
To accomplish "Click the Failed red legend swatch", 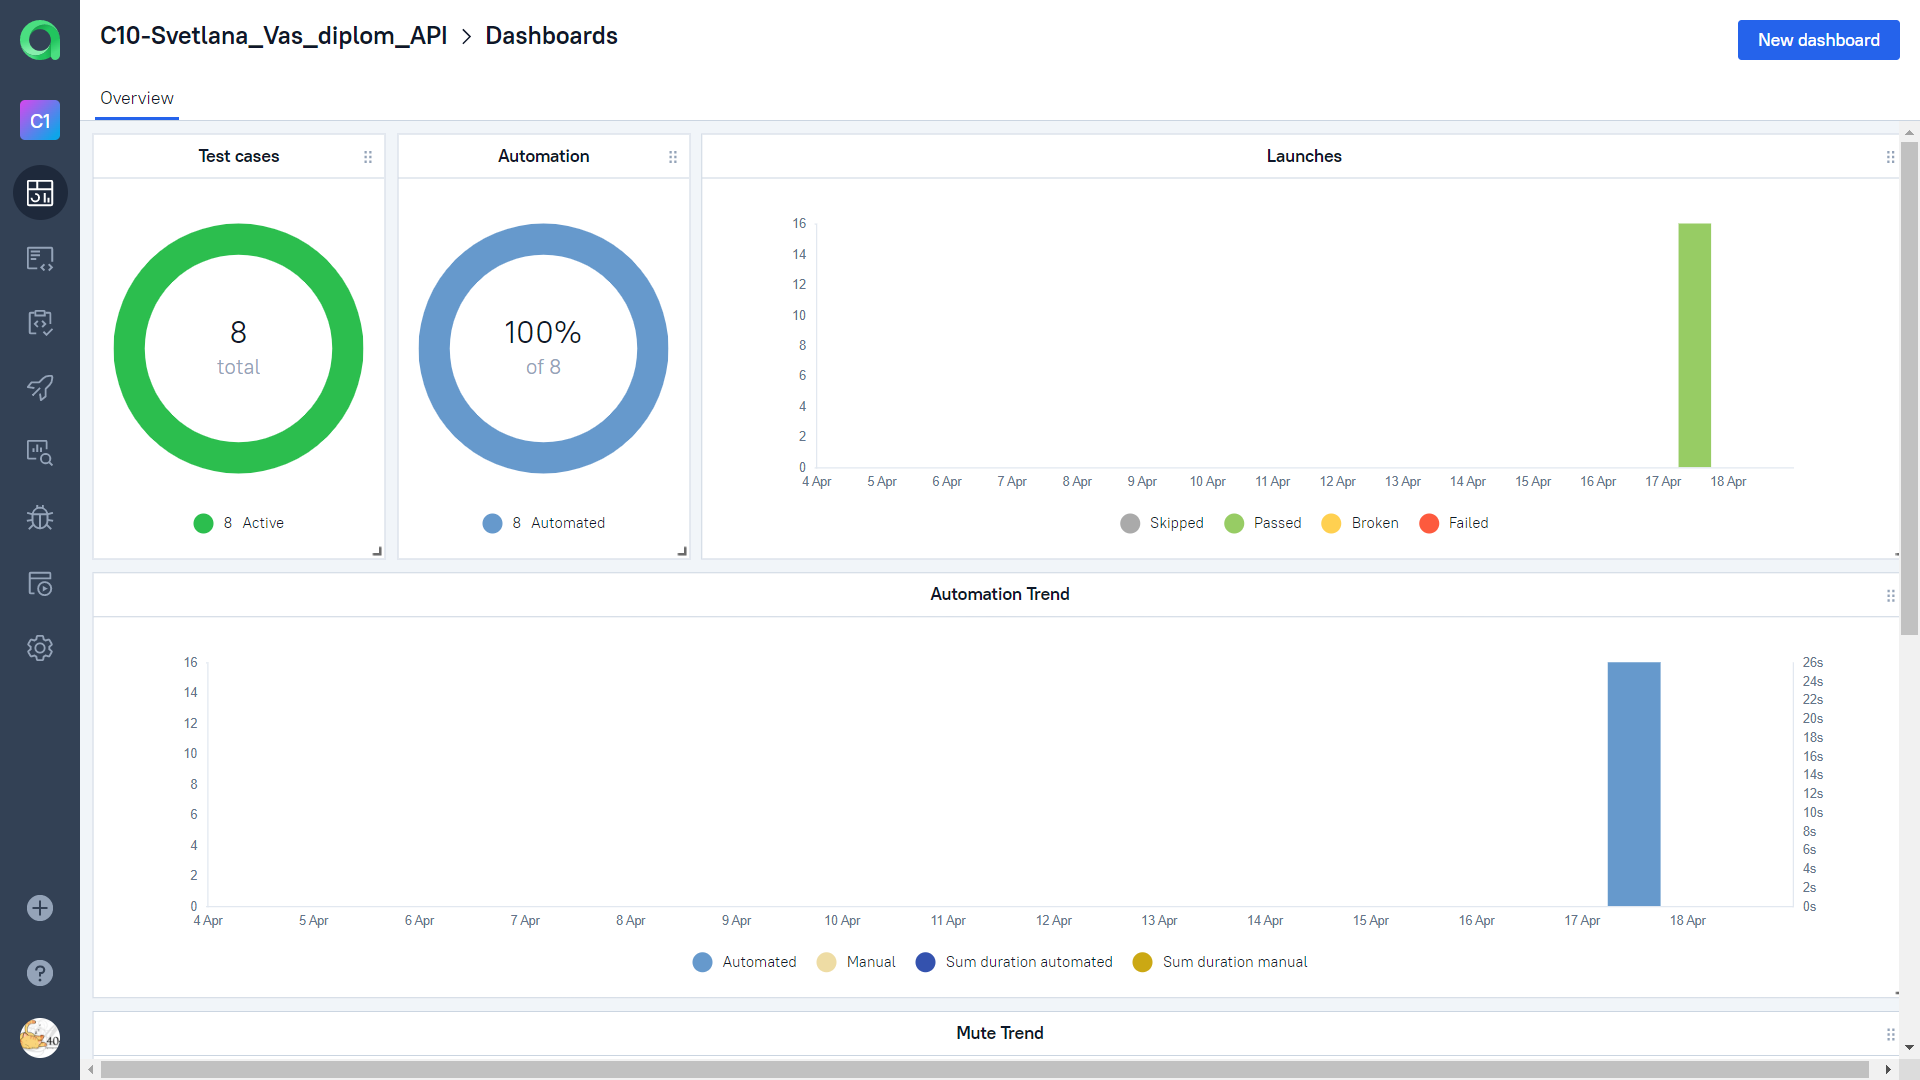I will pyautogui.click(x=1429, y=523).
